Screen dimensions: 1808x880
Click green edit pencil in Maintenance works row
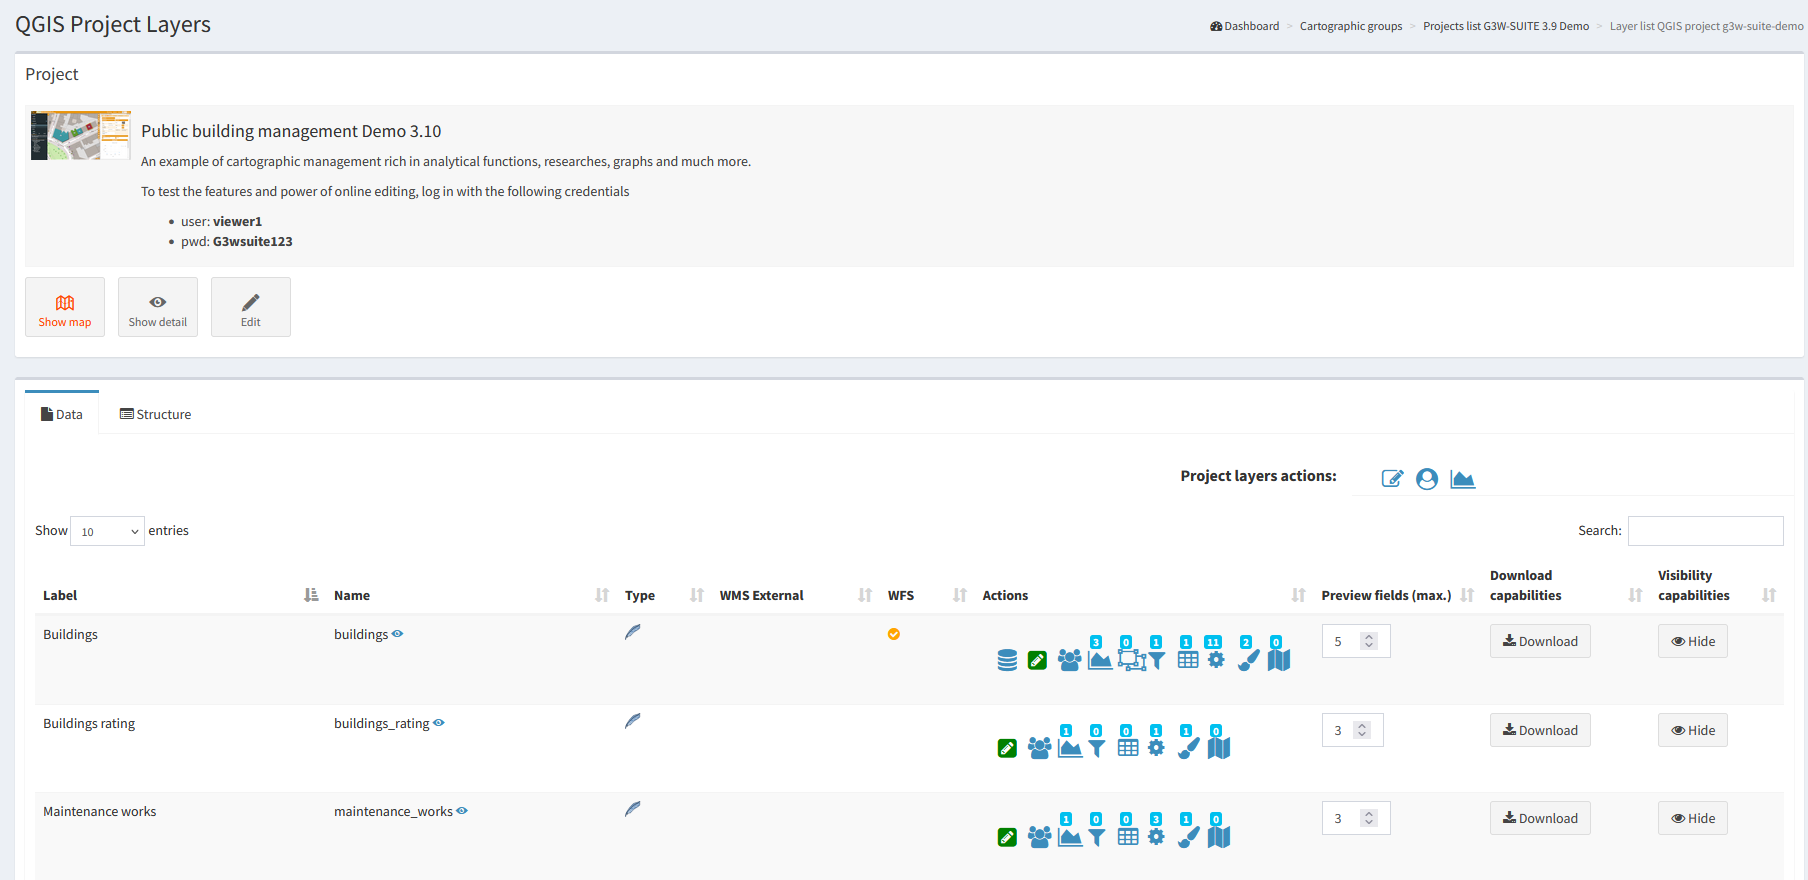click(1007, 837)
